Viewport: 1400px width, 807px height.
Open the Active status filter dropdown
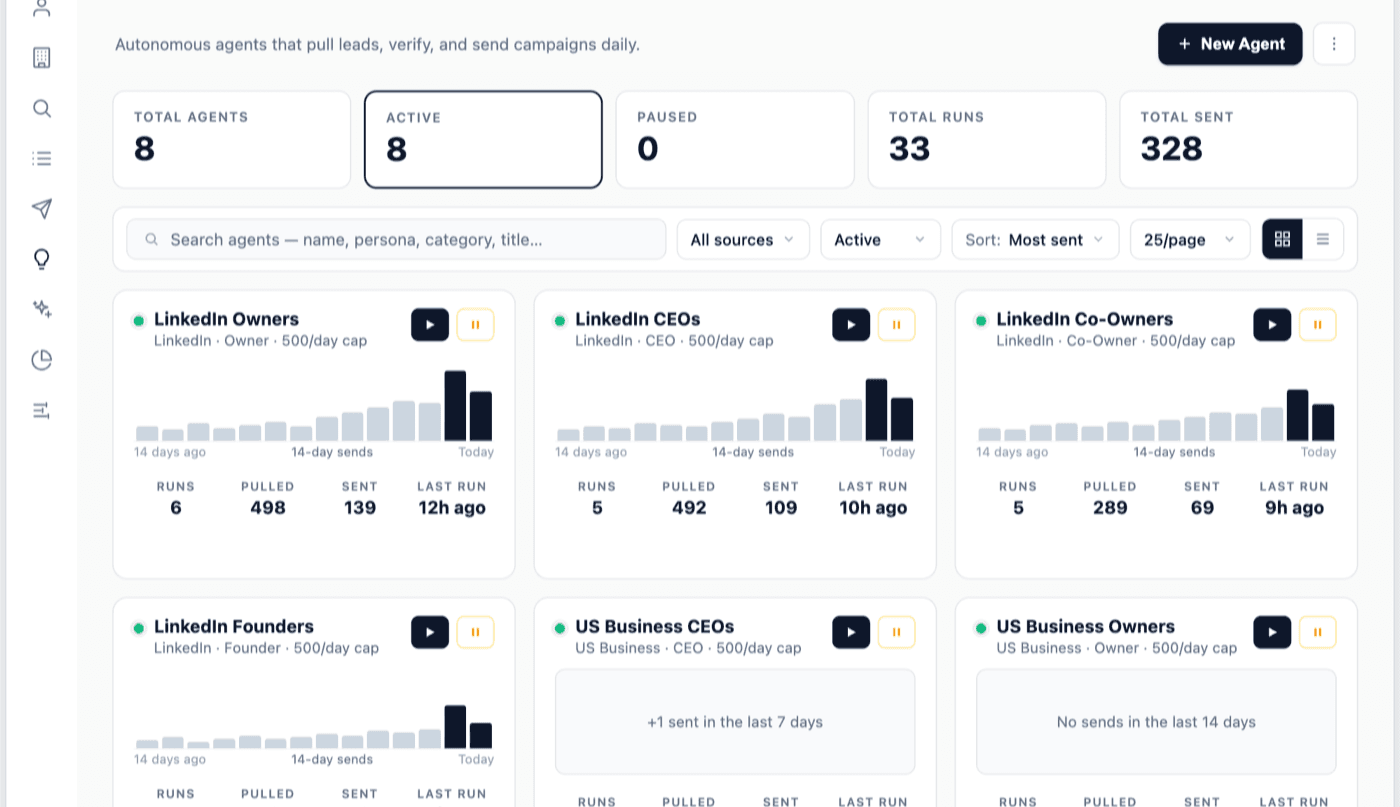pyautogui.click(x=881, y=240)
